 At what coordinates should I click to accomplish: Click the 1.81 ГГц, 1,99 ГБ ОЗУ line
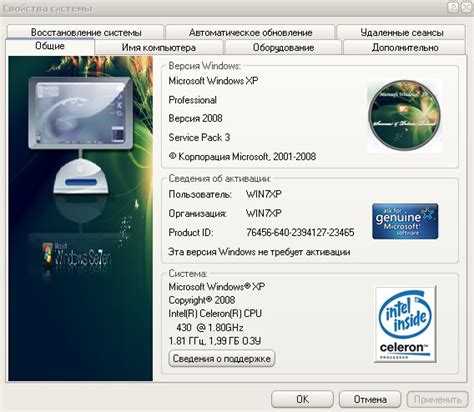point(215,341)
